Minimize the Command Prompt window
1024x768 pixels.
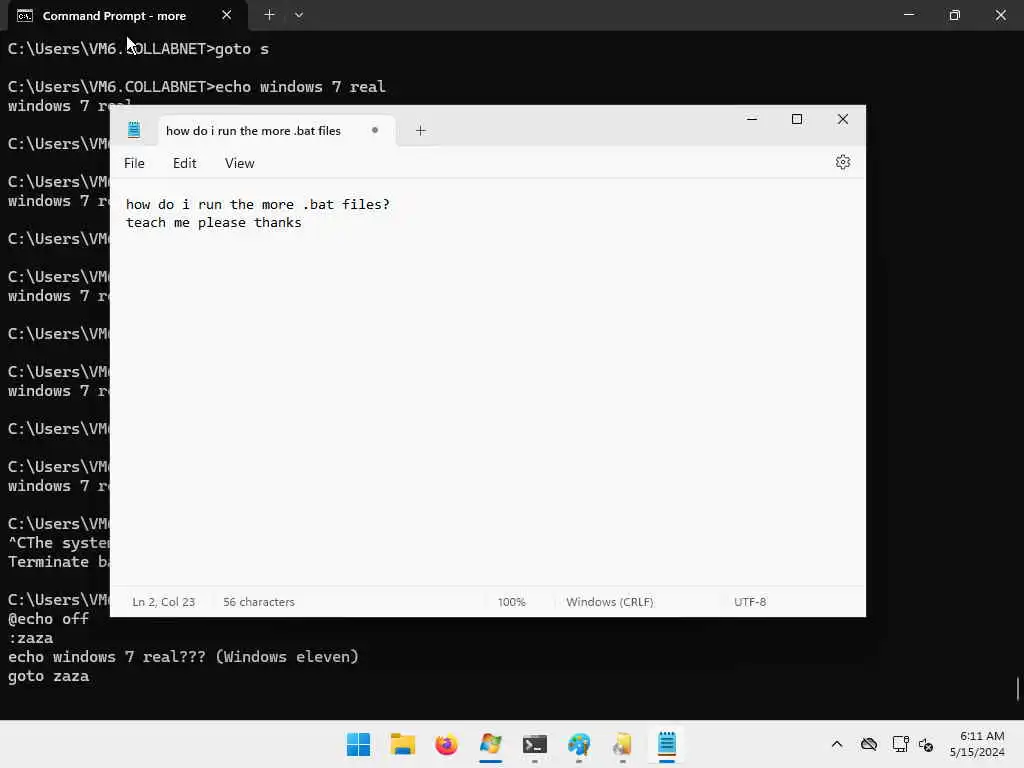pyautogui.click(x=908, y=14)
